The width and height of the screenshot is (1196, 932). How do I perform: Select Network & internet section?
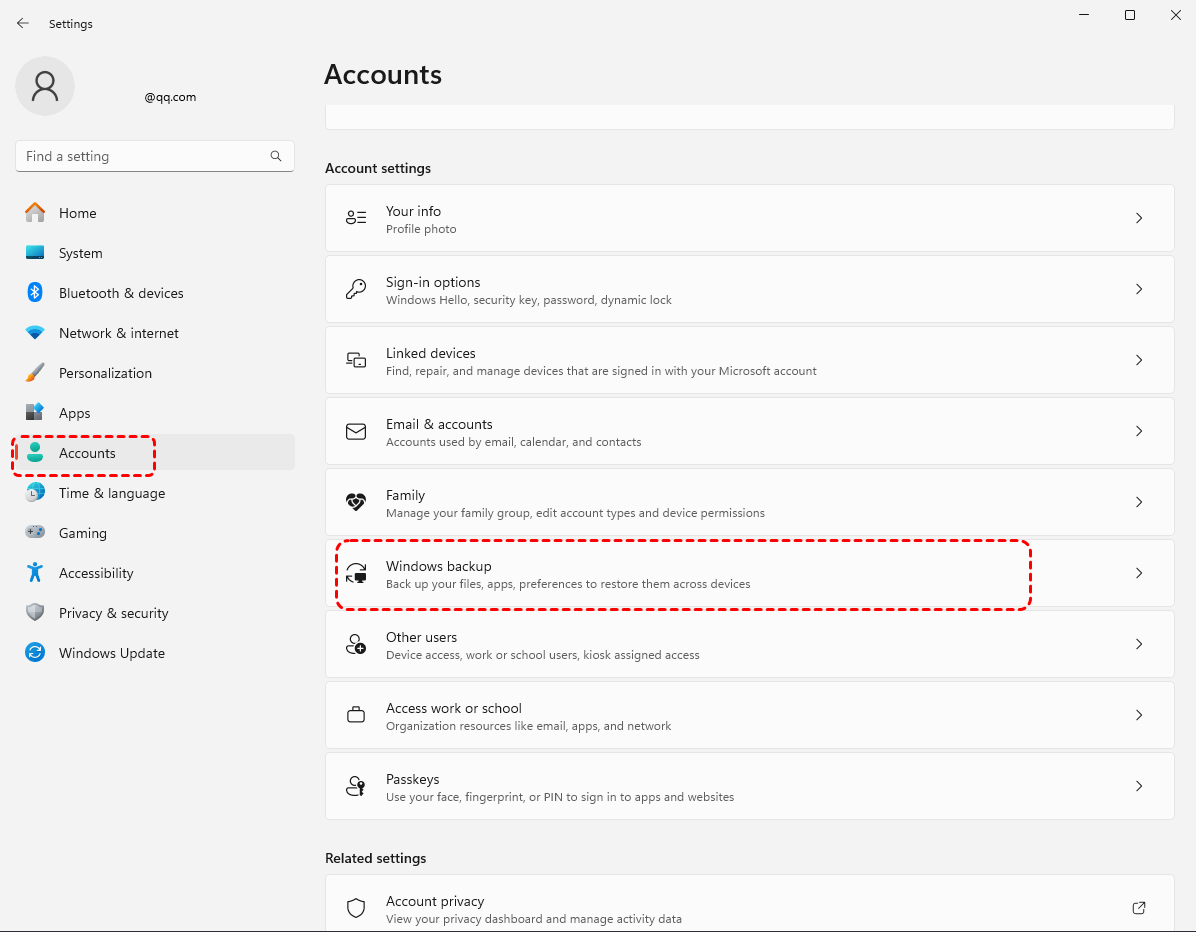155,333
